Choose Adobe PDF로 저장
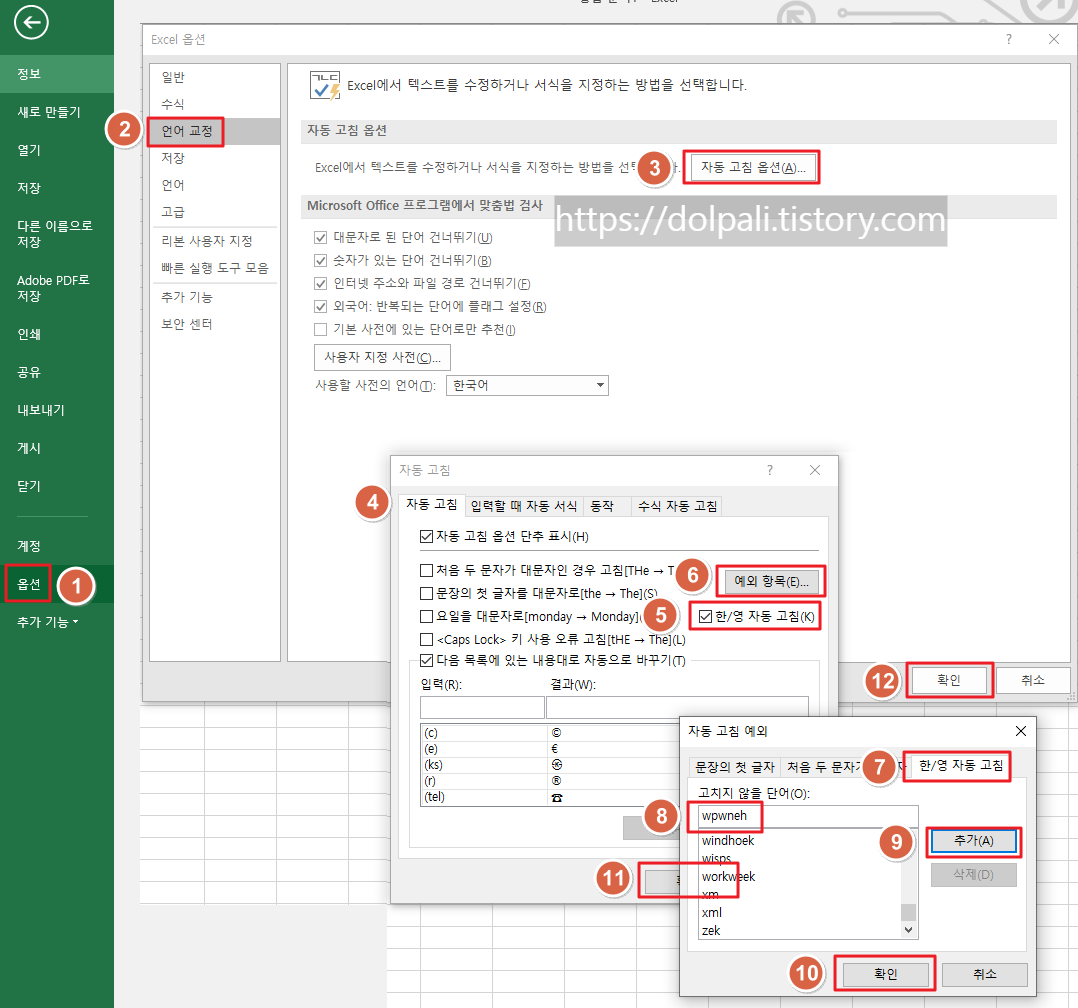The height and width of the screenshot is (1008, 1078). tap(57, 288)
